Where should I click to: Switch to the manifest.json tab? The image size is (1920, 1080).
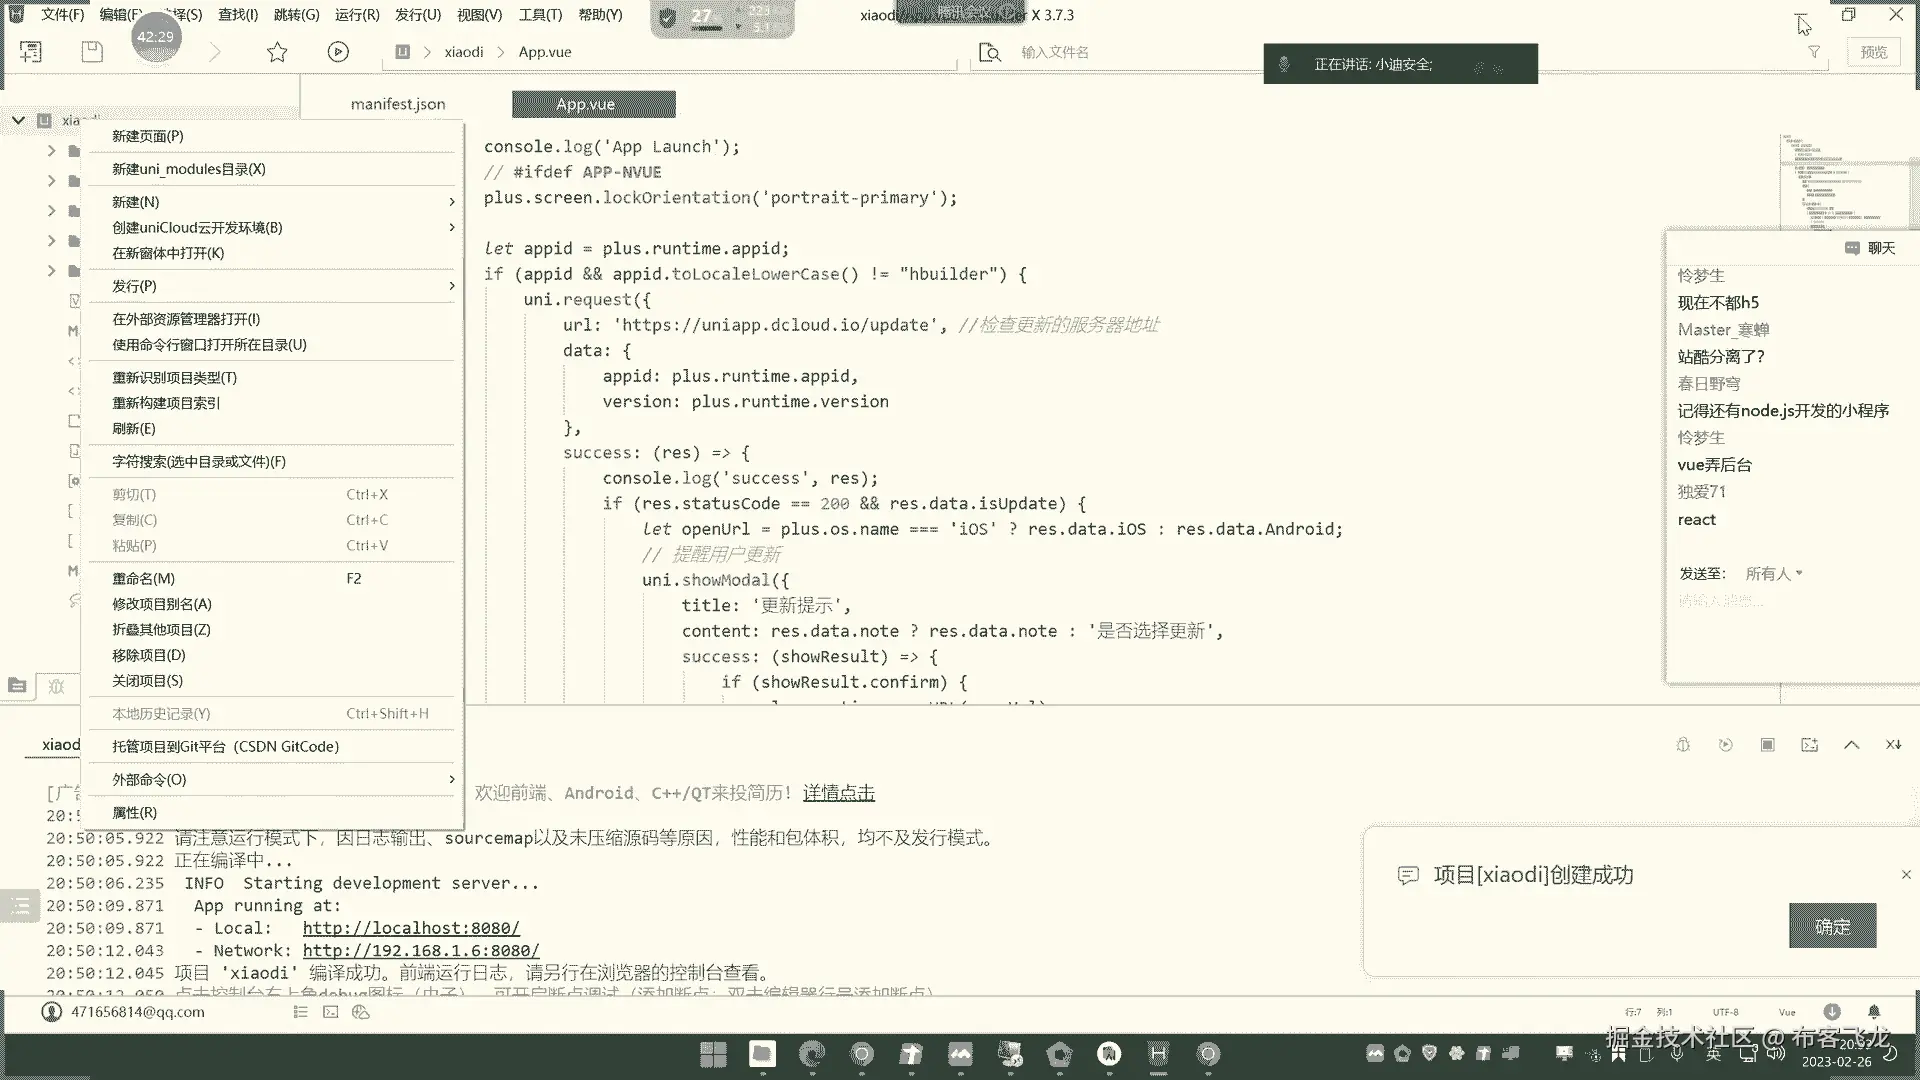tap(398, 104)
